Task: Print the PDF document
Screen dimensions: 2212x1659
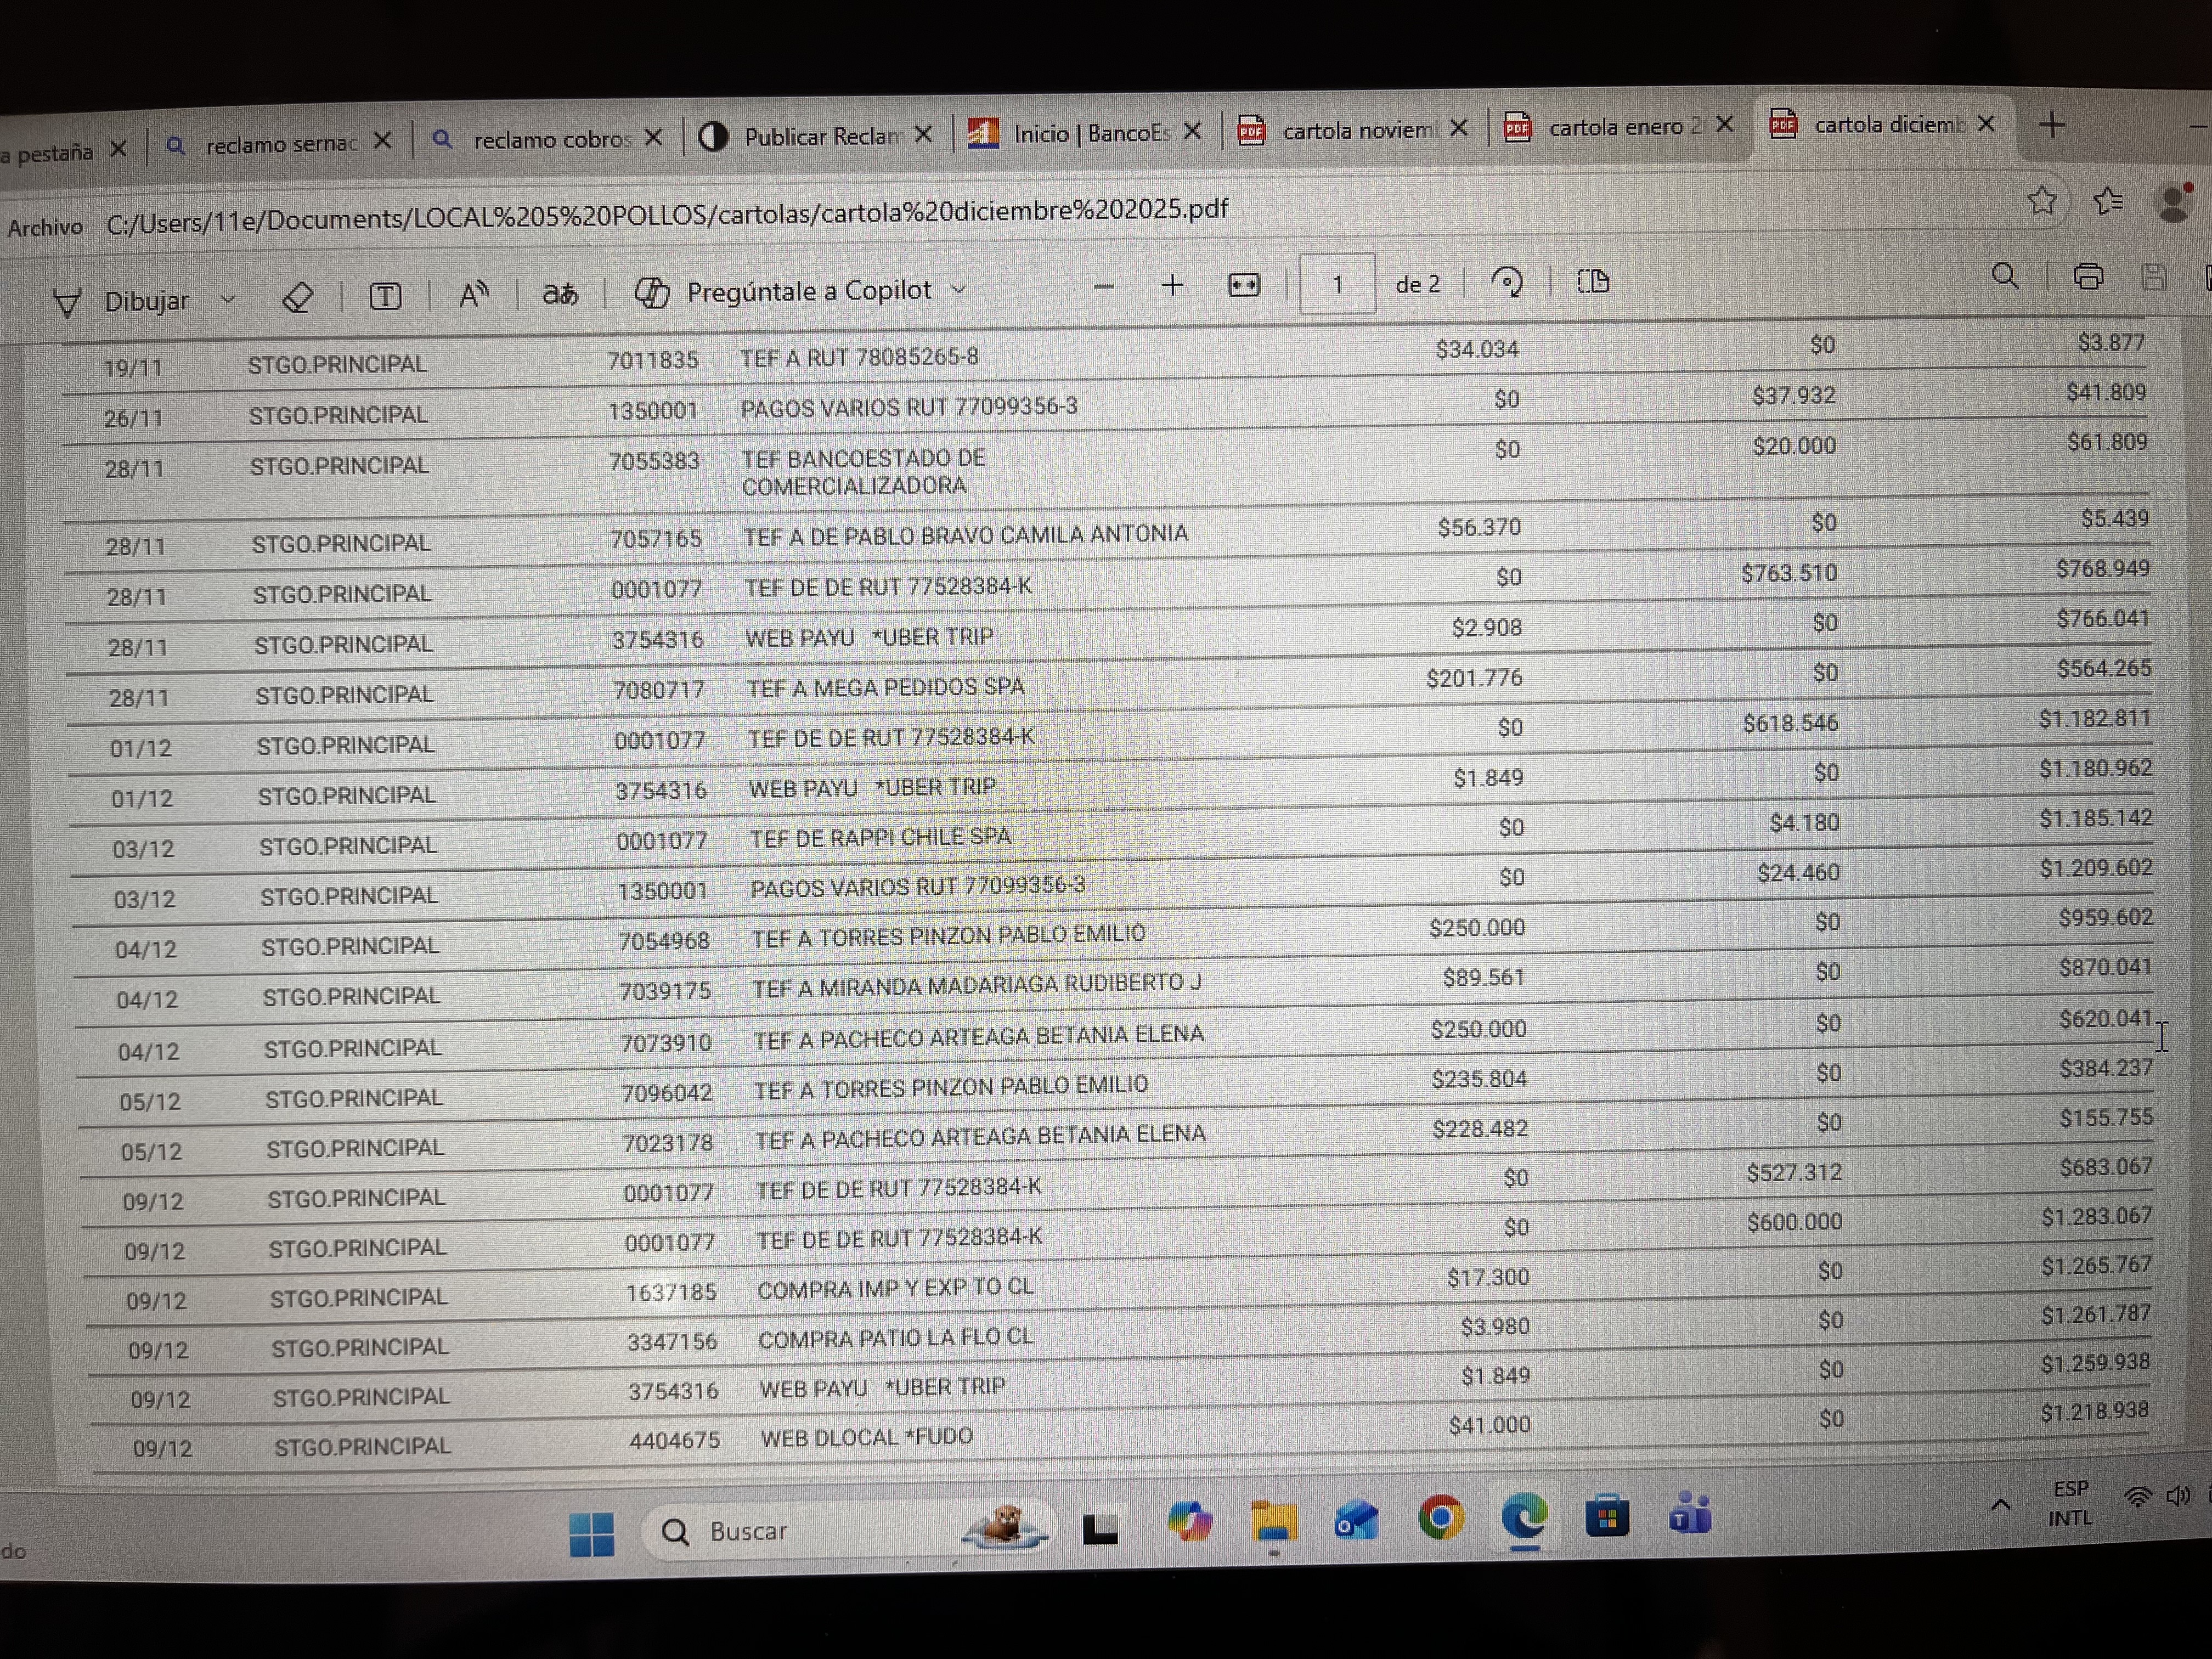Action: point(2088,276)
